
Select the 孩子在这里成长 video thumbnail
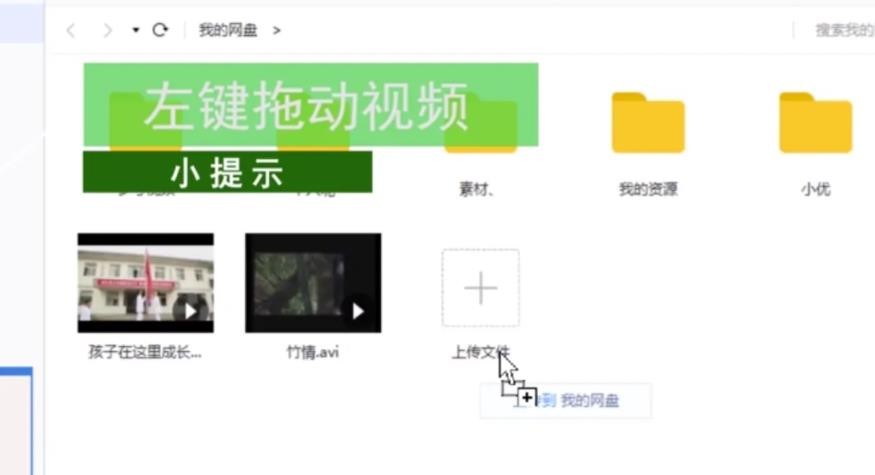[146, 283]
